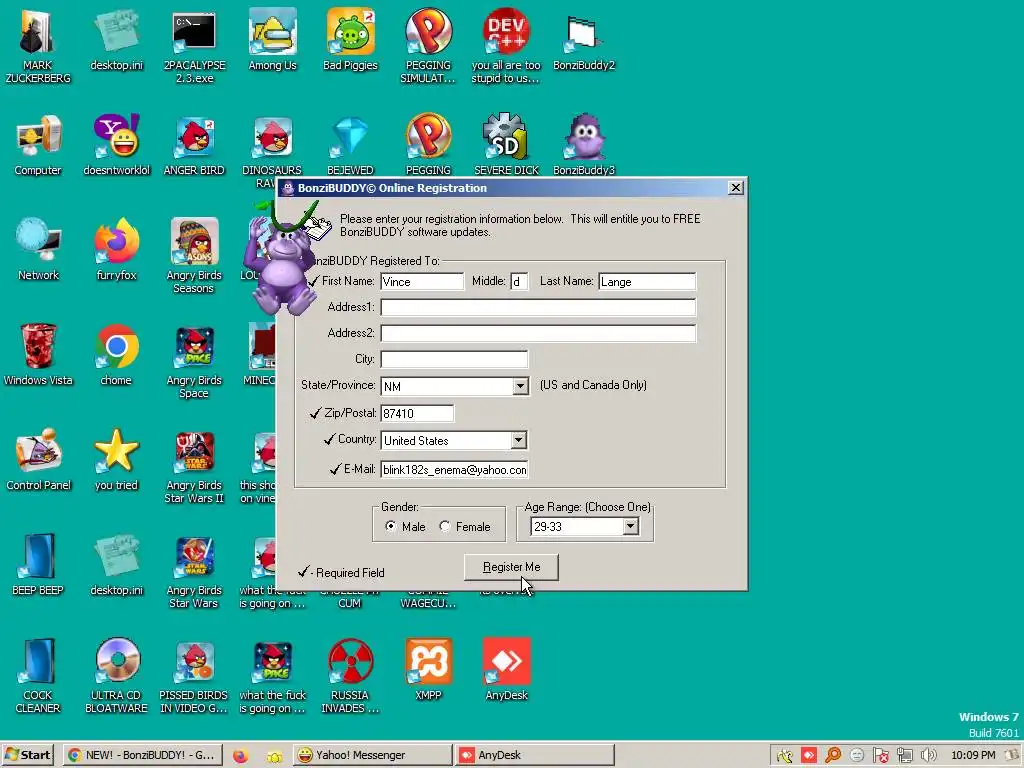Launch the XMPP desktop icon
Viewport: 1024px width, 768px height.
[428, 669]
